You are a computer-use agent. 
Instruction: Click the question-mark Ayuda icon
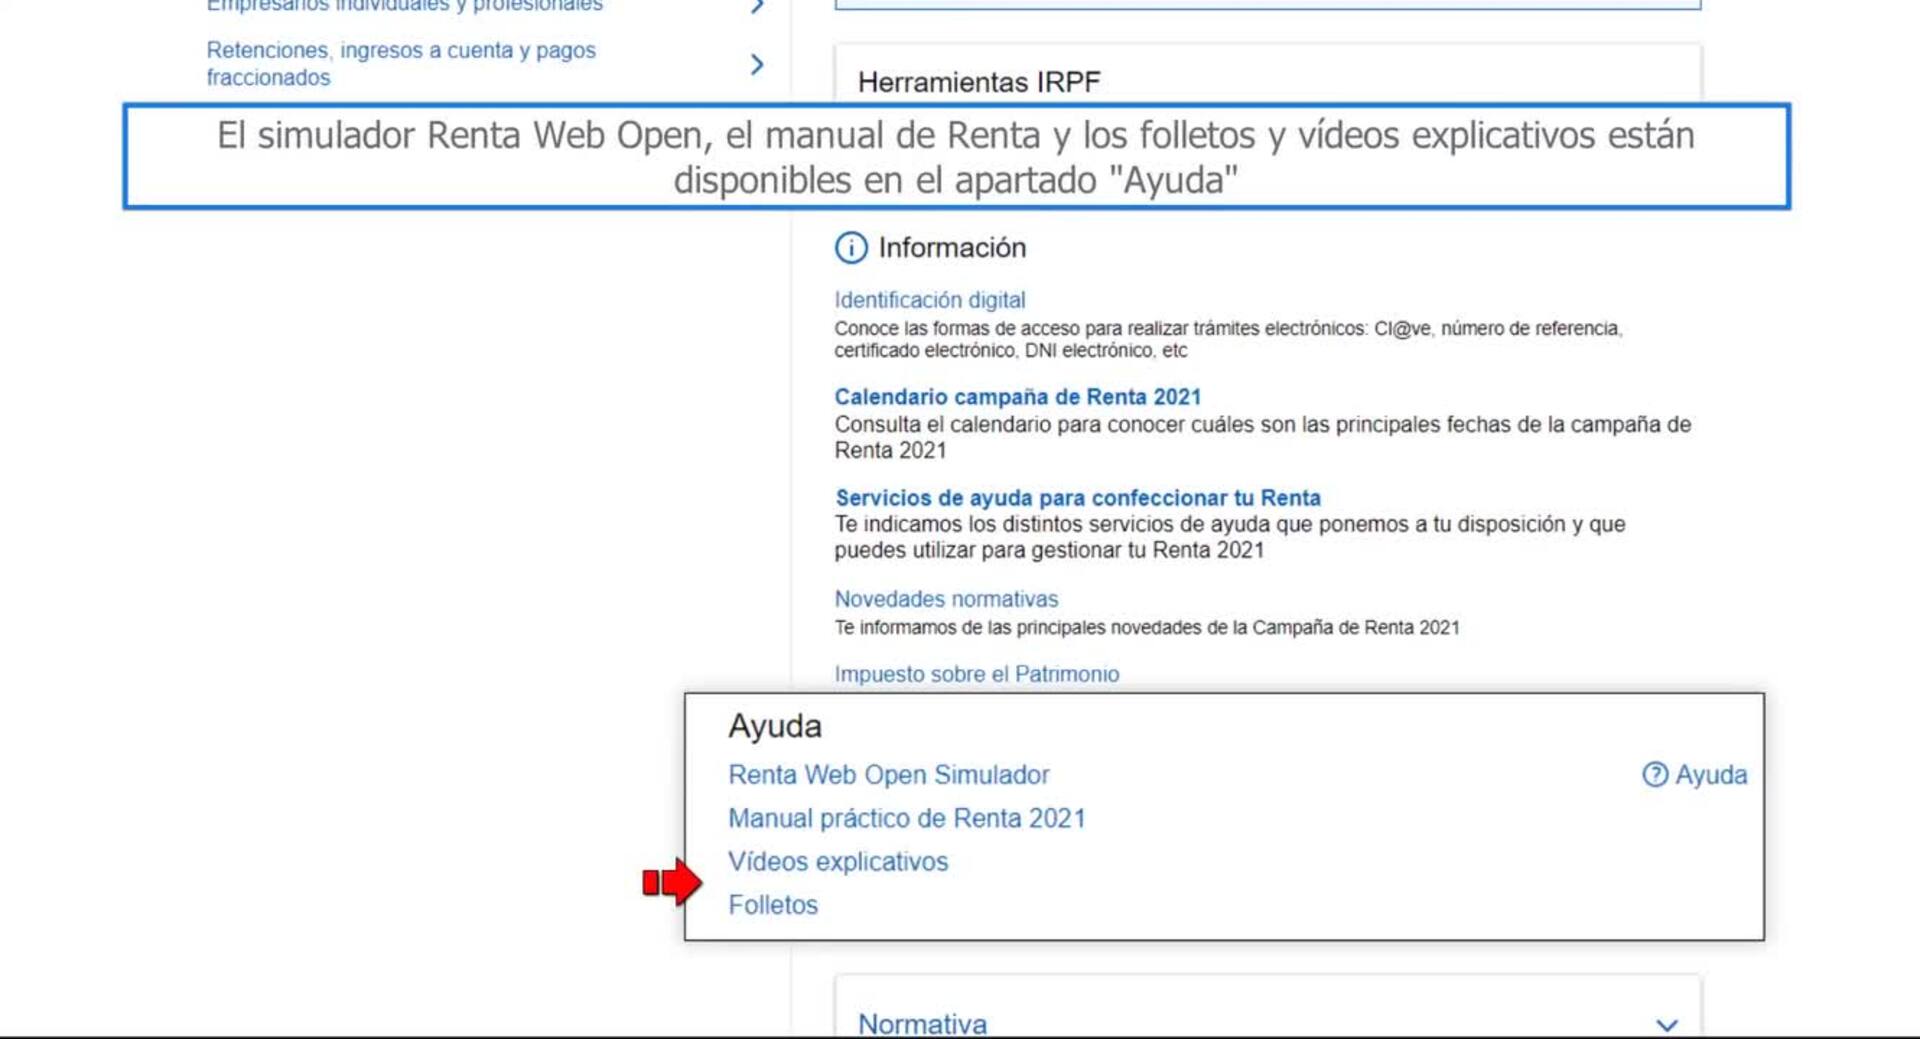[1655, 775]
